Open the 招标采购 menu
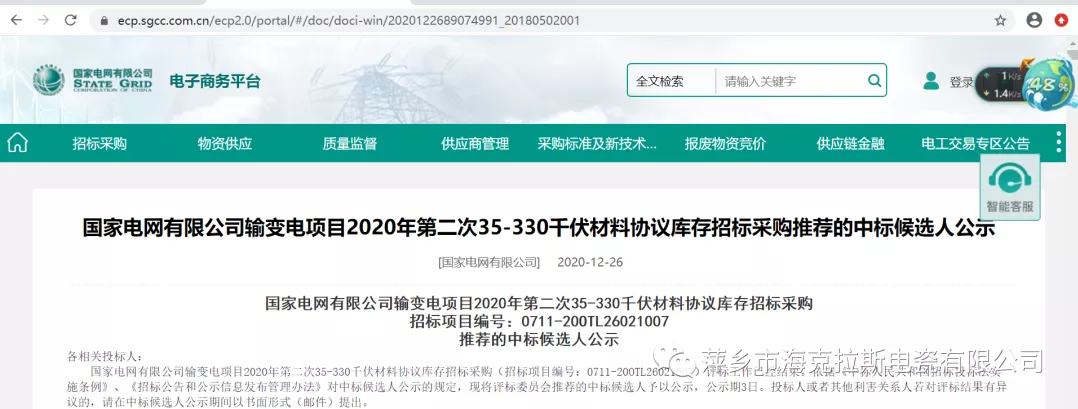1078x409 pixels. (99, 144)
